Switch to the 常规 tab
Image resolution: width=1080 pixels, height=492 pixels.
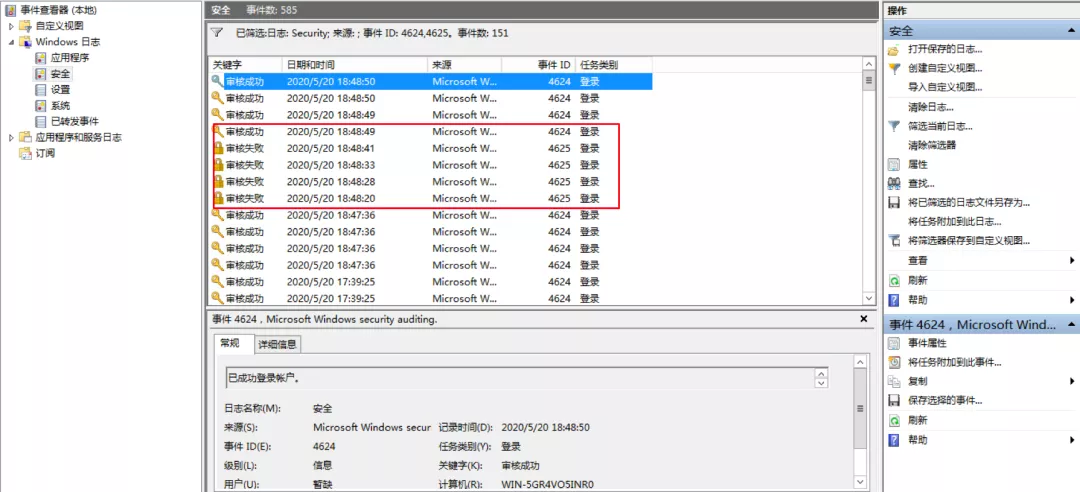pos(230,343)
